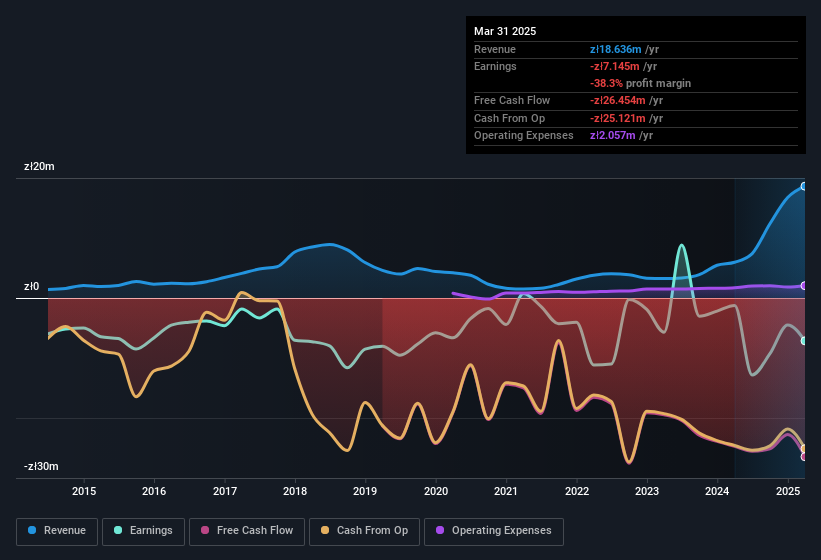Viewport: 821px width, 560px height.
Task: Hide the Free Cash Flow series
Action: [x=247, y=531]
